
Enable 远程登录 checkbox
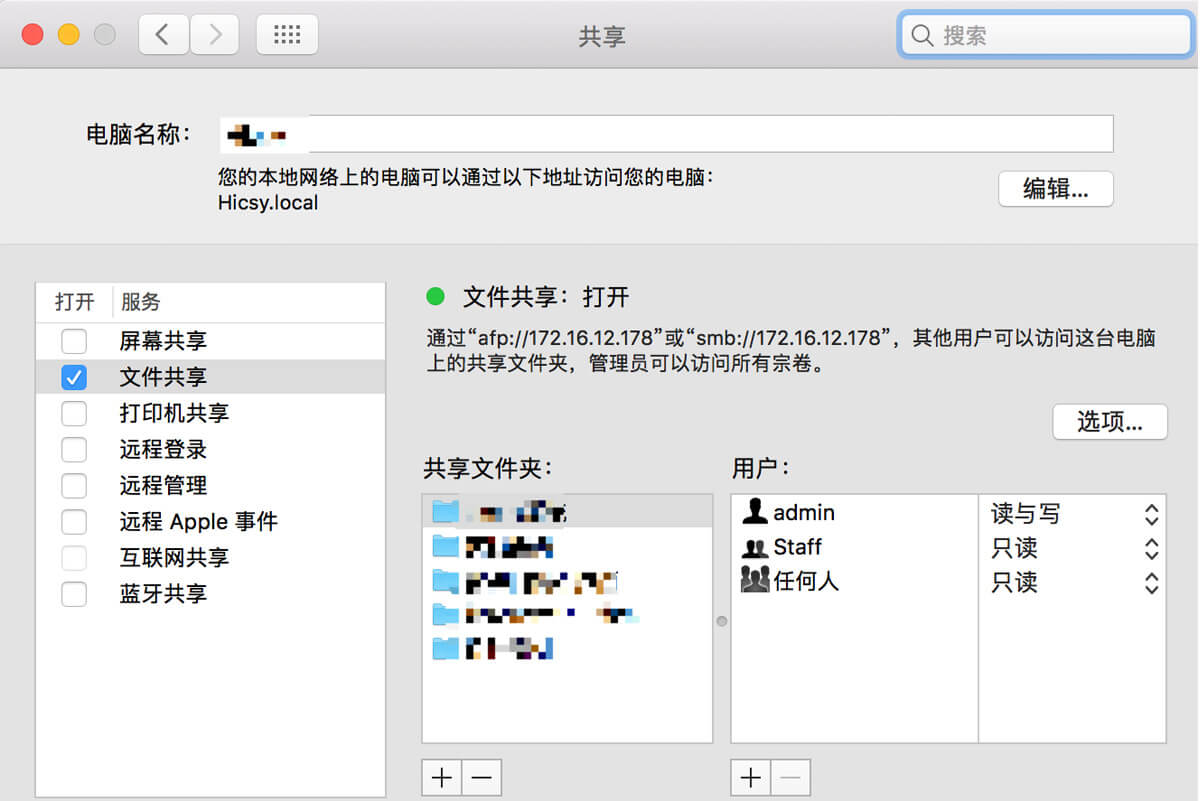tap(74, 449)
